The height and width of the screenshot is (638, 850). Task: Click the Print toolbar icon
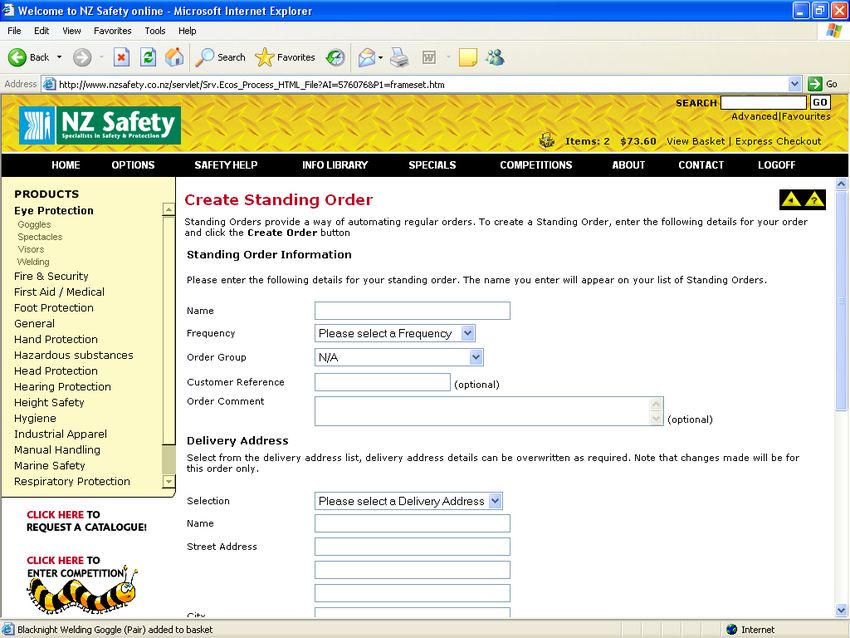[400, 57]
